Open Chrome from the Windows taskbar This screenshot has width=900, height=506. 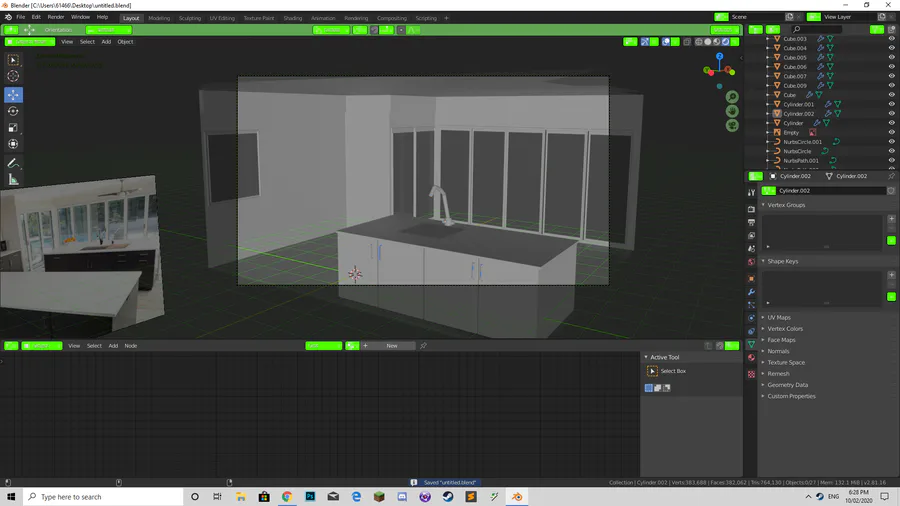pos(287,497)
